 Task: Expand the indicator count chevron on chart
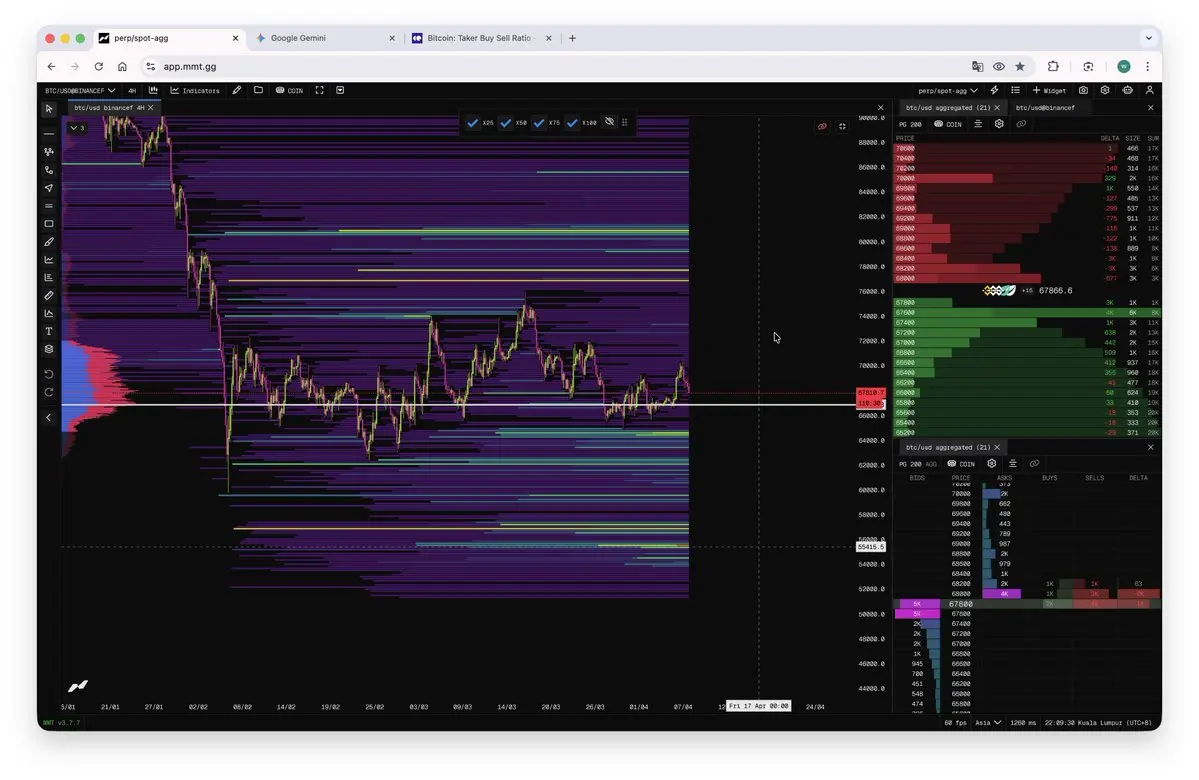click(x=76, y=128)
